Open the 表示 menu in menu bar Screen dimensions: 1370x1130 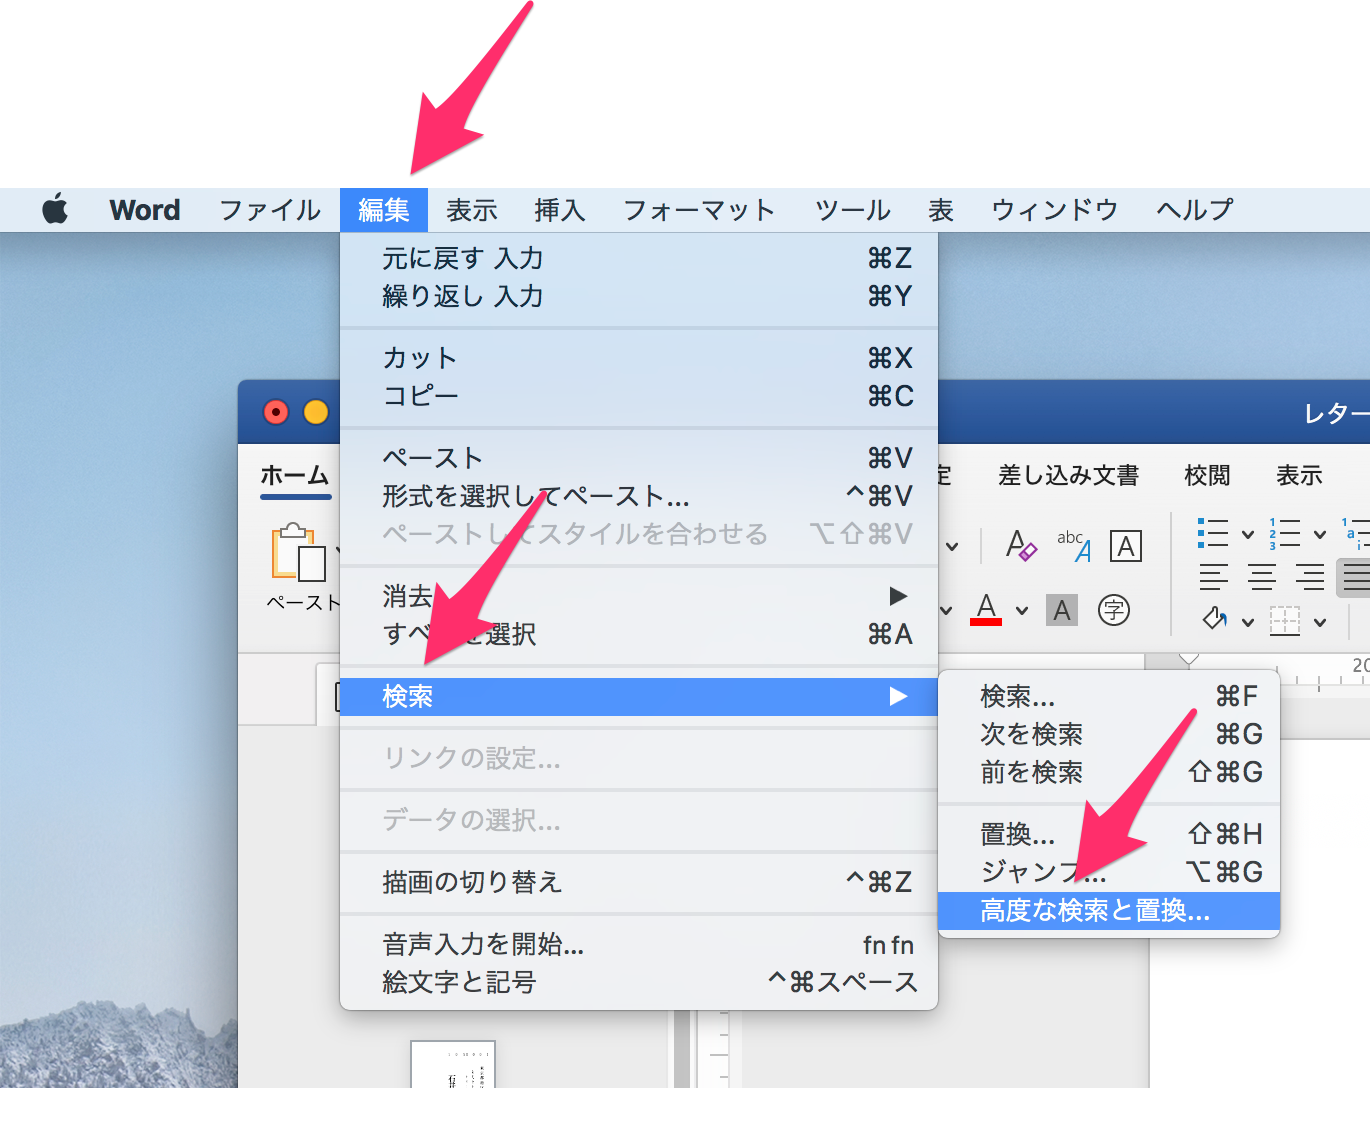pyautogui.click(x=472, y=210)
